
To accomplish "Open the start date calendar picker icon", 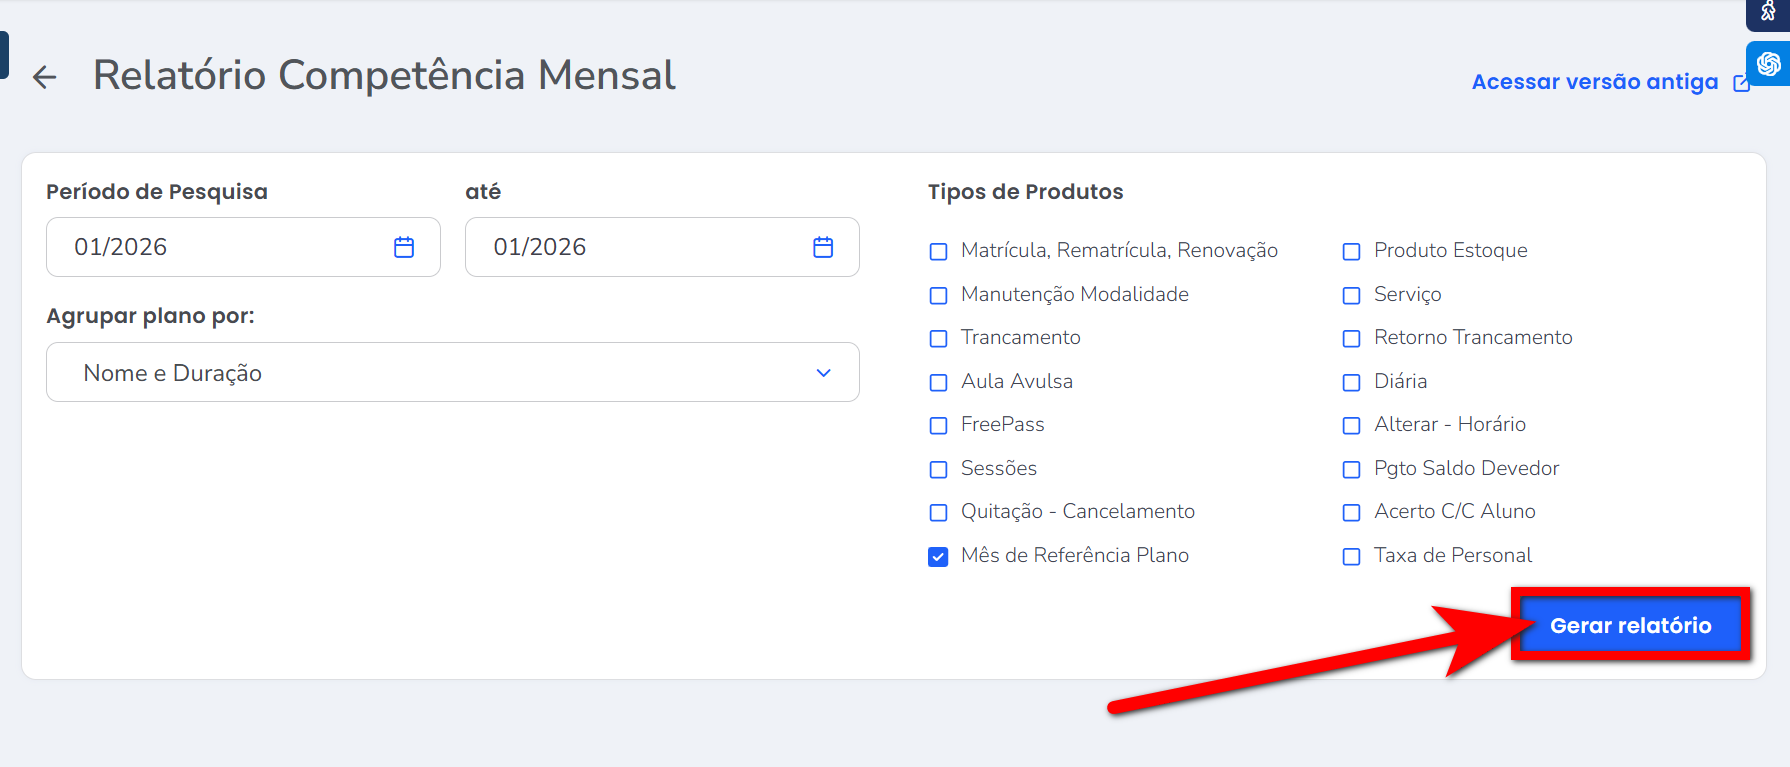I will click(x=404, y=247).
